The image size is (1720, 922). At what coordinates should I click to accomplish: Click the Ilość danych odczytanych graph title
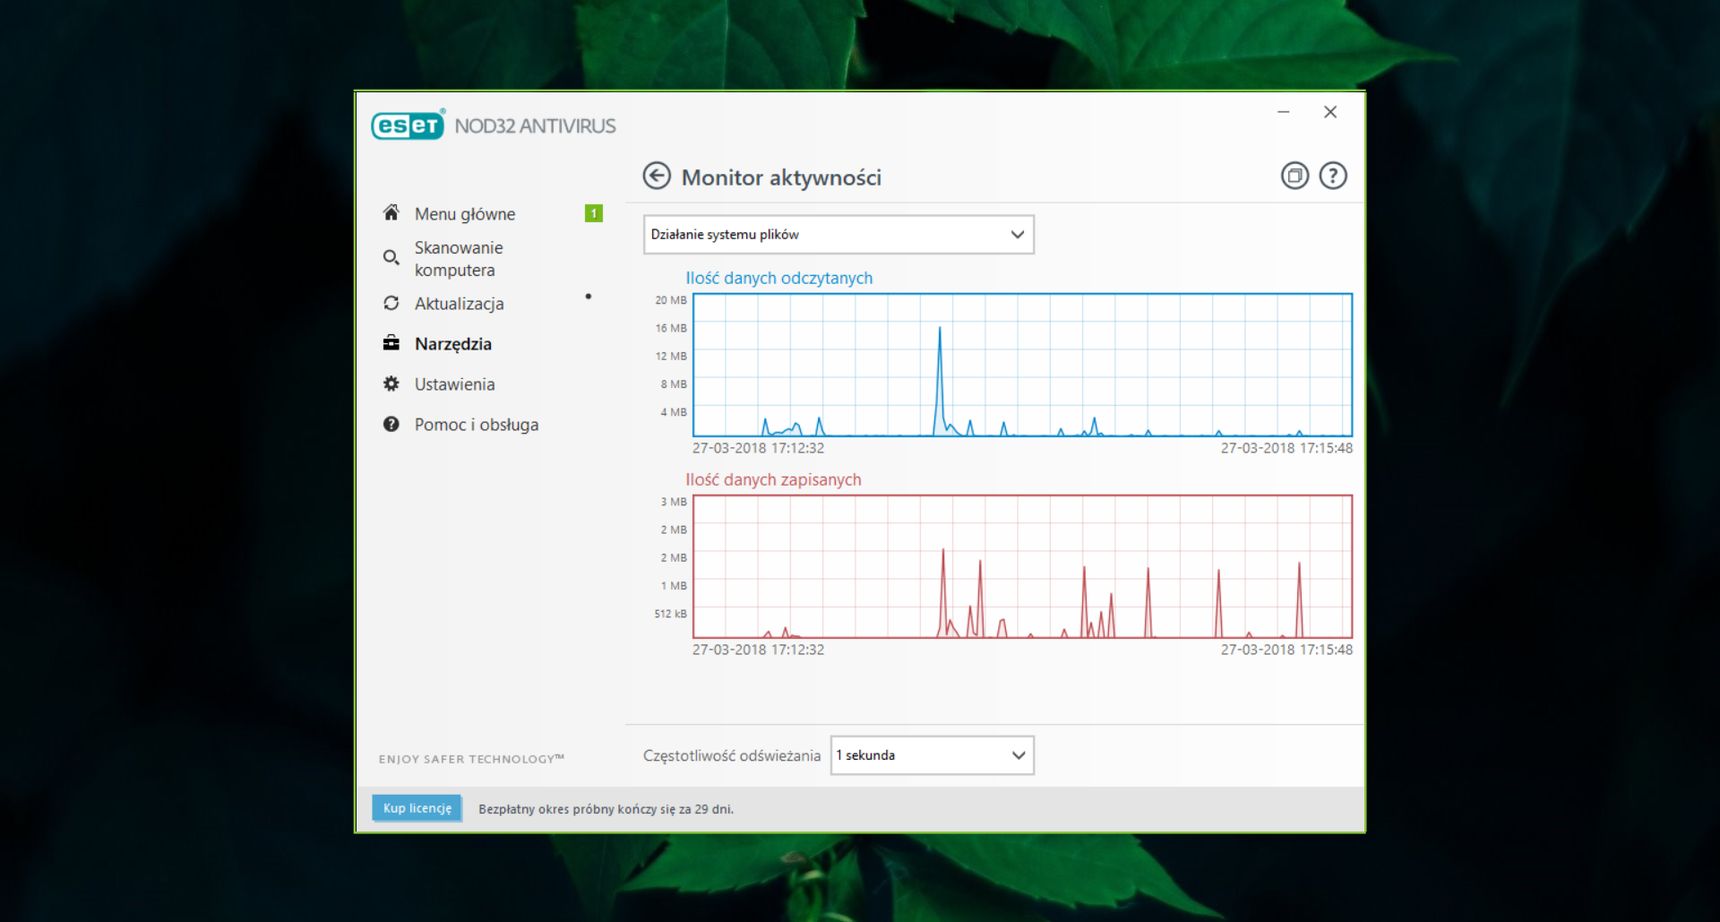(x=779, y=278)
